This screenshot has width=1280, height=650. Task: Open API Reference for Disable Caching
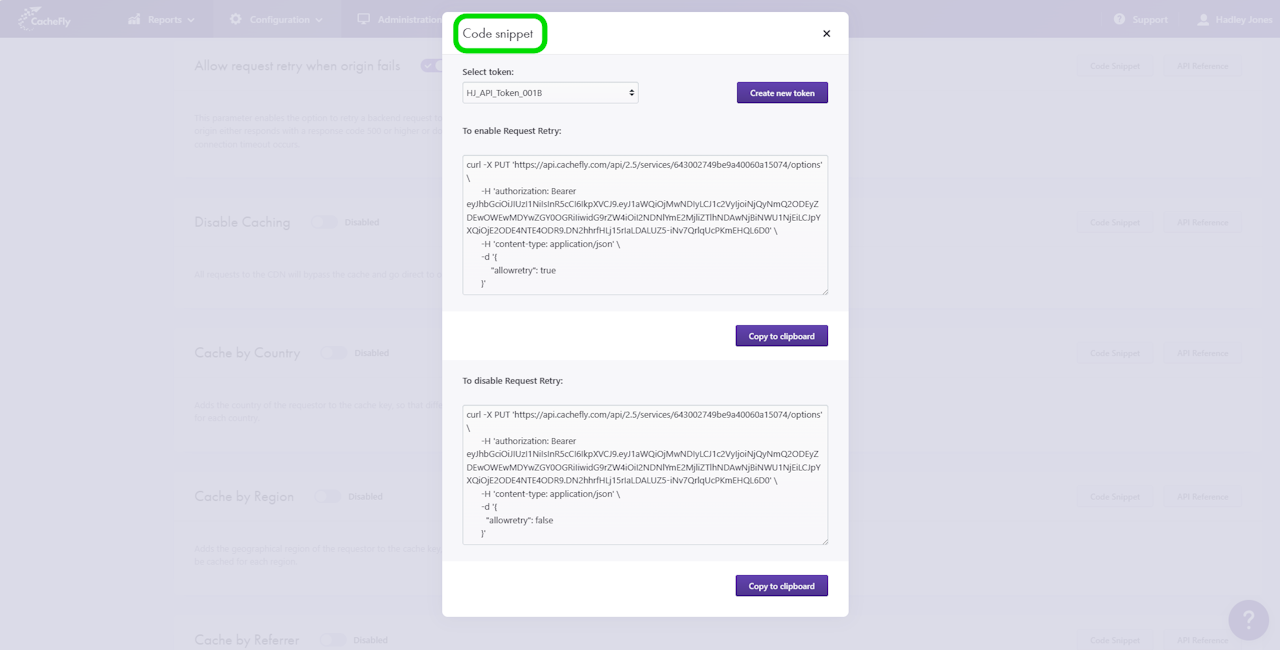pyautogui.click(x=1202, y=223)
